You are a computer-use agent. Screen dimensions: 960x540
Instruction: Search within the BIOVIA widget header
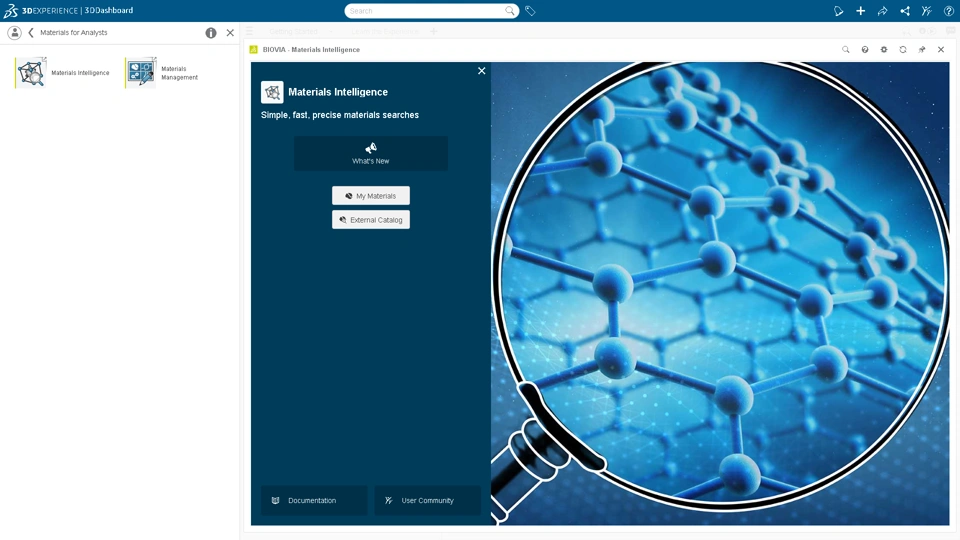(x=846, y=50)
